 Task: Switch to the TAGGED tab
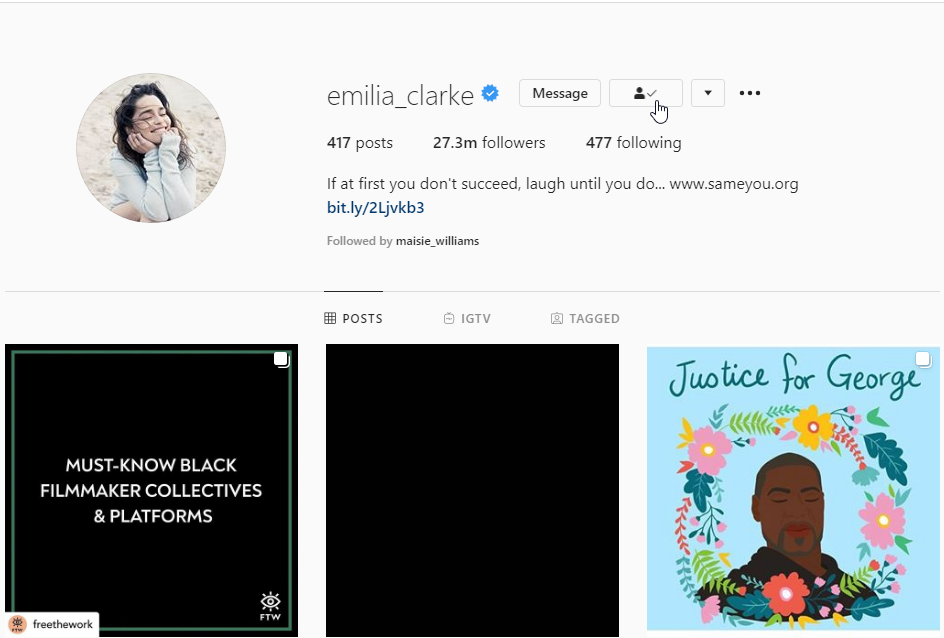[x=585, y=318]
